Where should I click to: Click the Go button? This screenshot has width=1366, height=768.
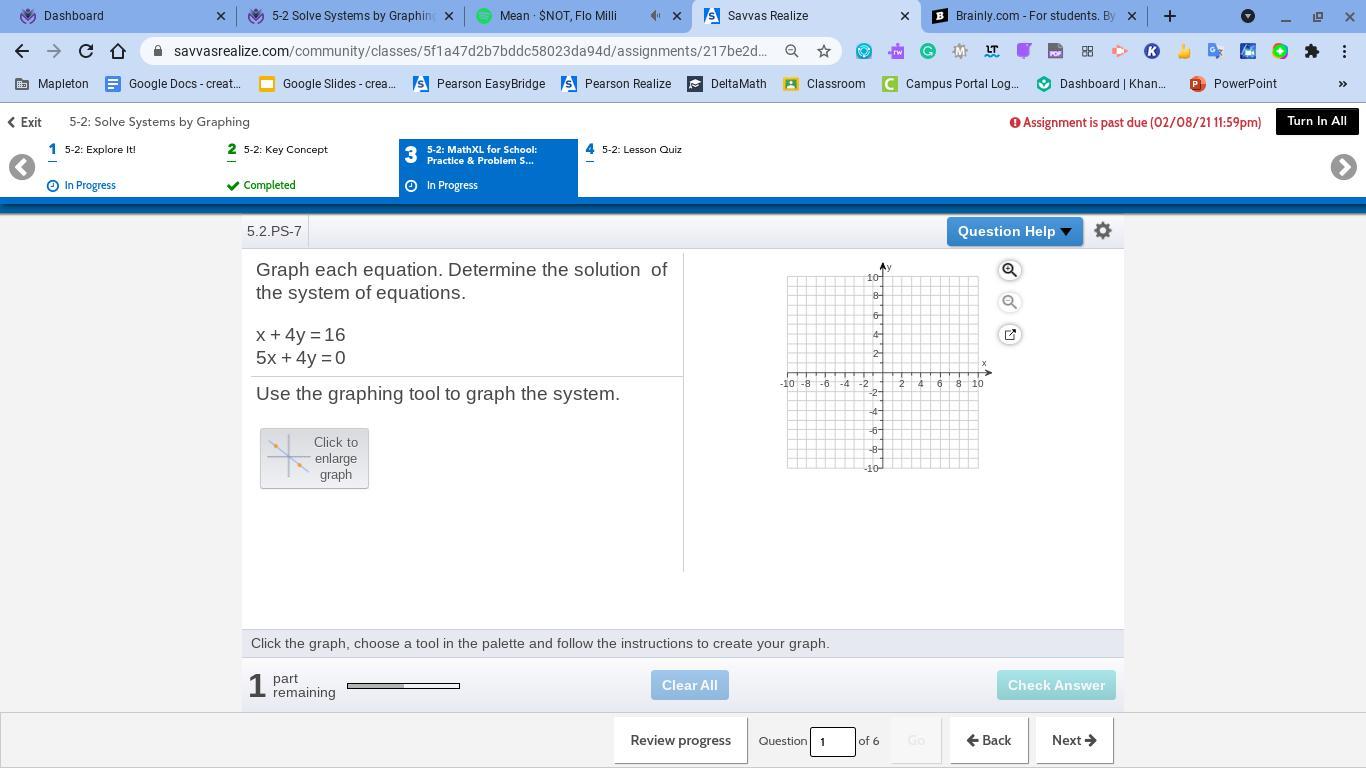(916, 741)
